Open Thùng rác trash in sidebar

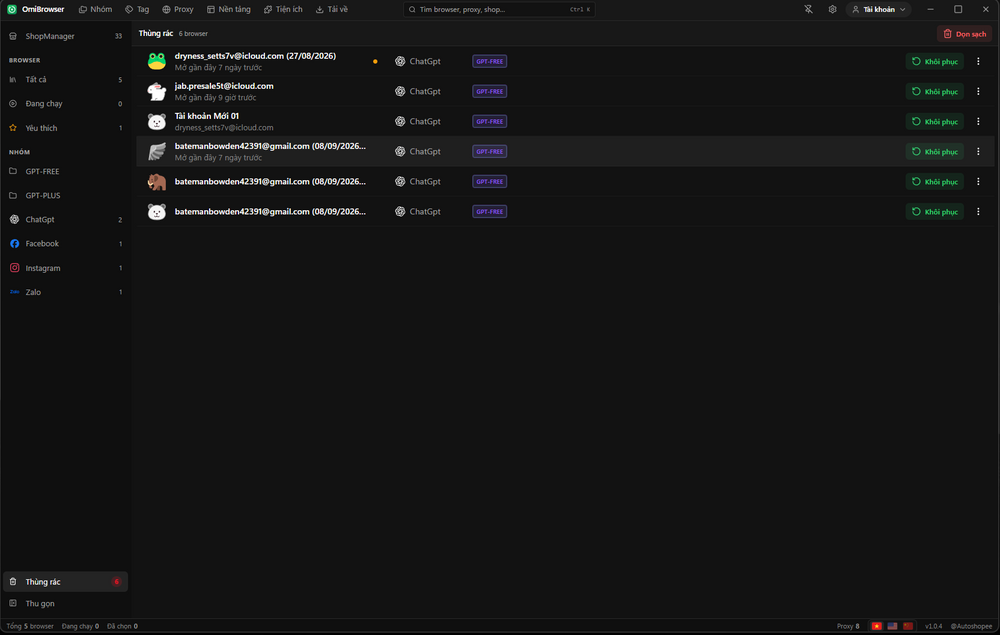(x=65, y=581)
